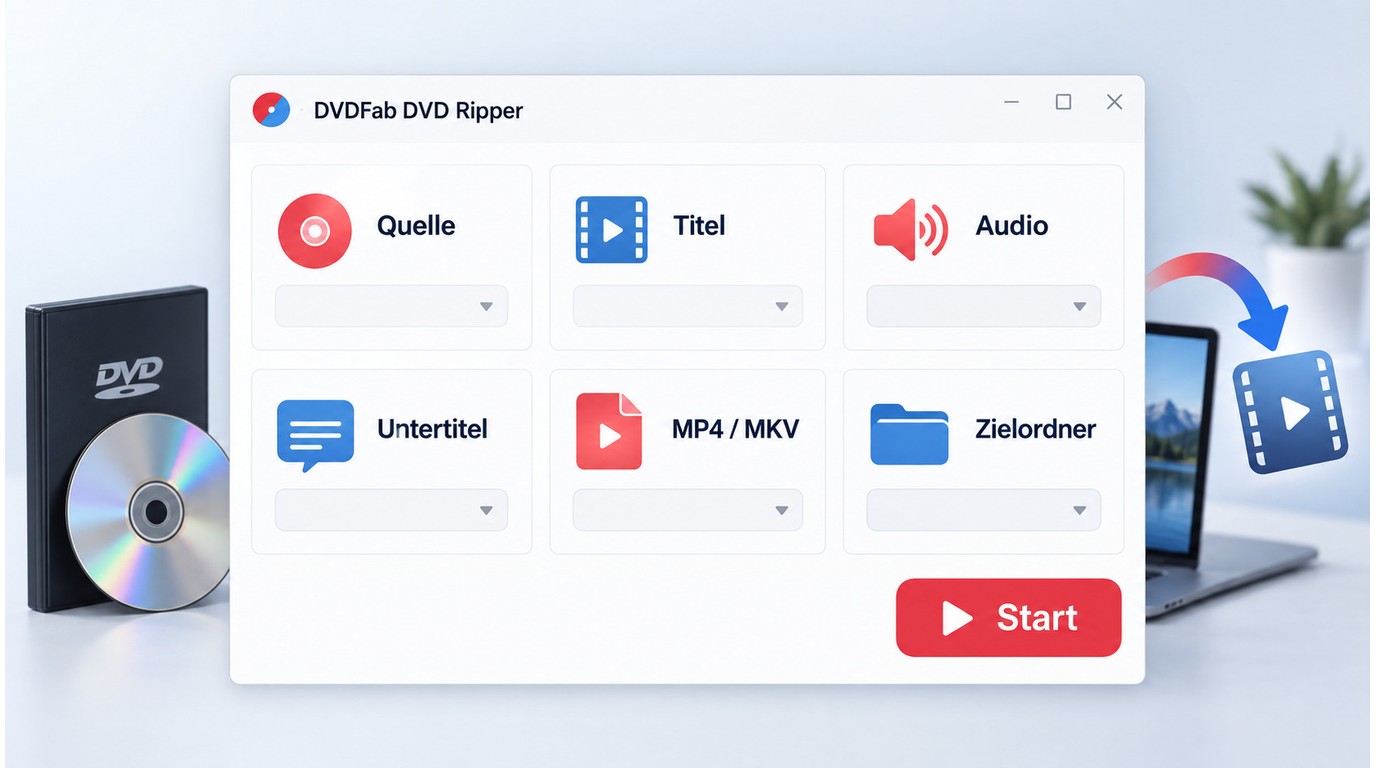Screen dimensions: 1376x768
Task: Open the Zielordner dropdown
Action: click(983, 510)
